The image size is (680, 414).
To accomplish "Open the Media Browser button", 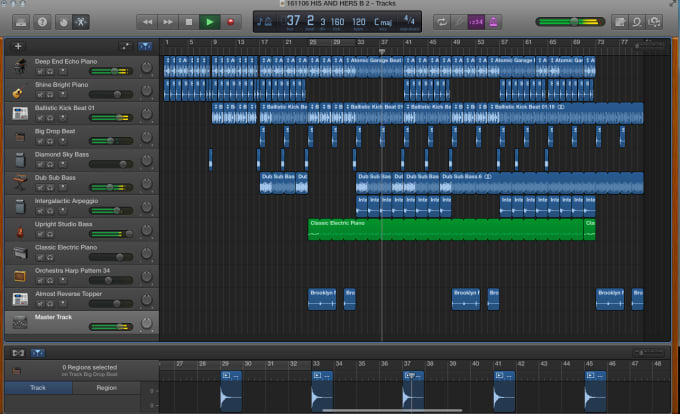I will 654,22.
